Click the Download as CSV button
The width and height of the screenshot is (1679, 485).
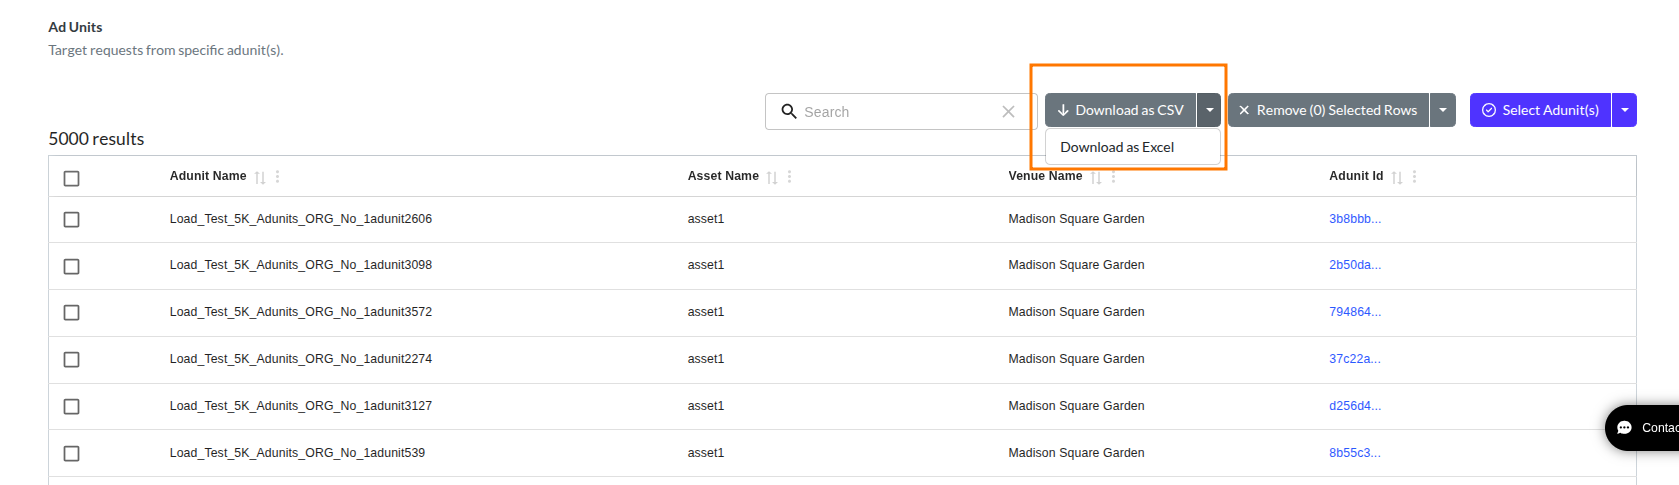click(1120, 110)
